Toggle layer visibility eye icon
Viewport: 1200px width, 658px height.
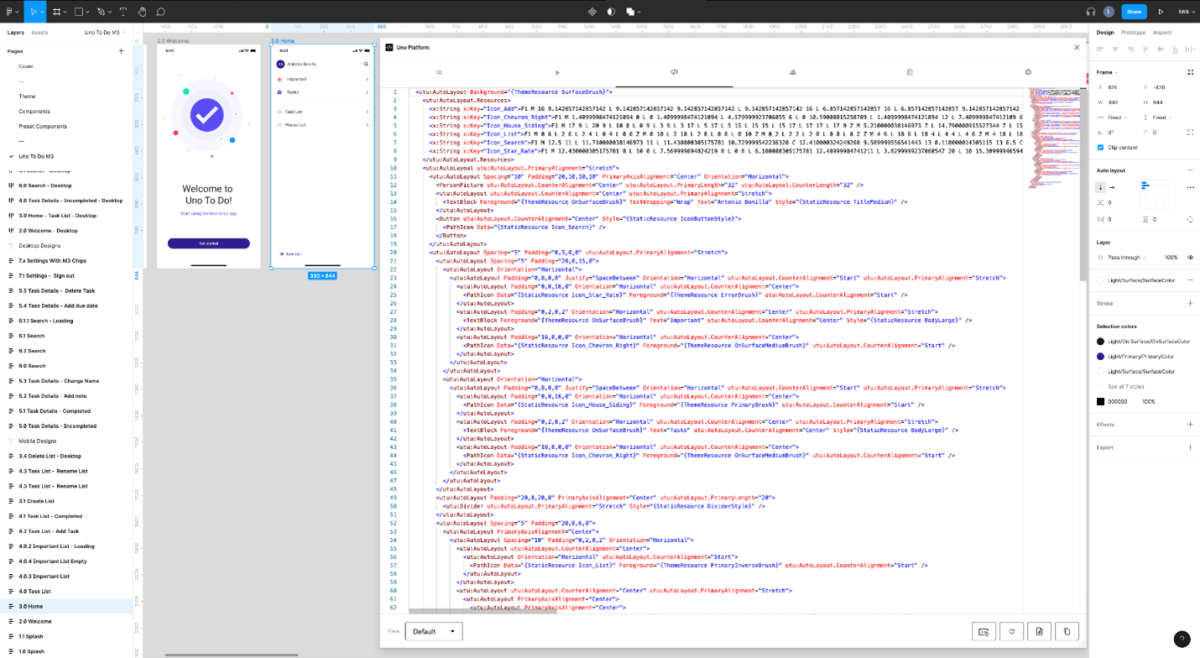[1191, 257]
